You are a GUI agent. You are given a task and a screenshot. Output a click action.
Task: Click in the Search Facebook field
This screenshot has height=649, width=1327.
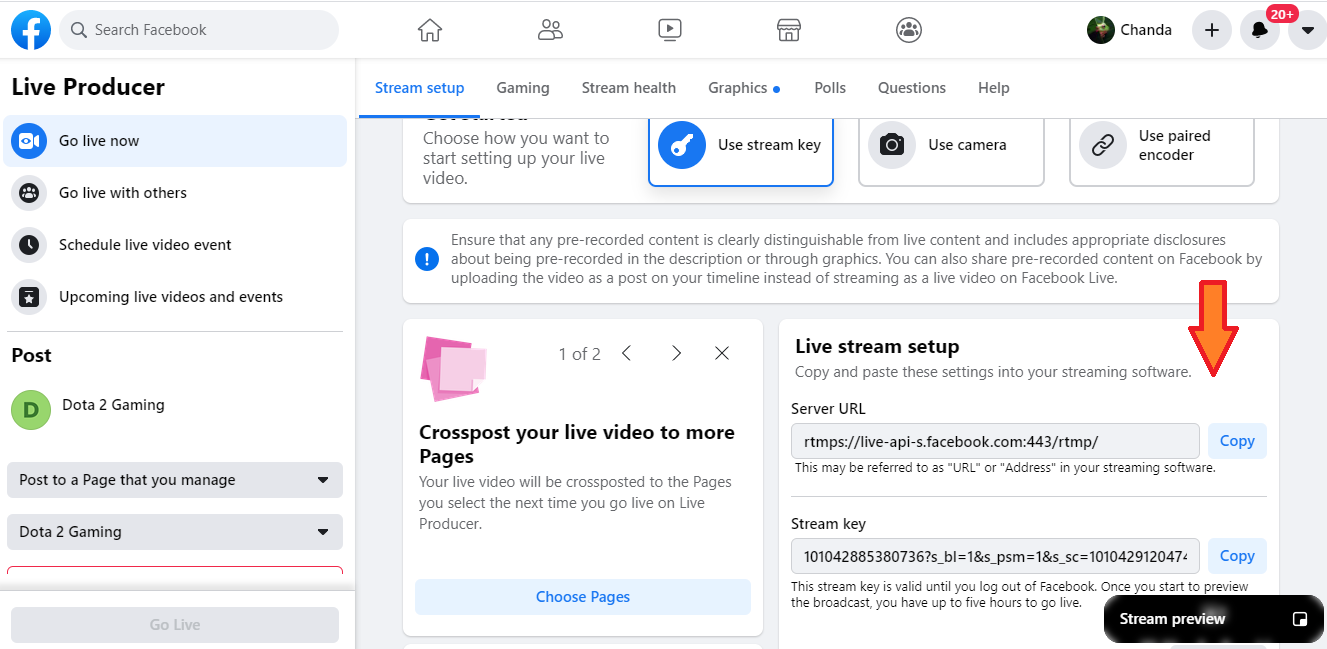[199, 30]
